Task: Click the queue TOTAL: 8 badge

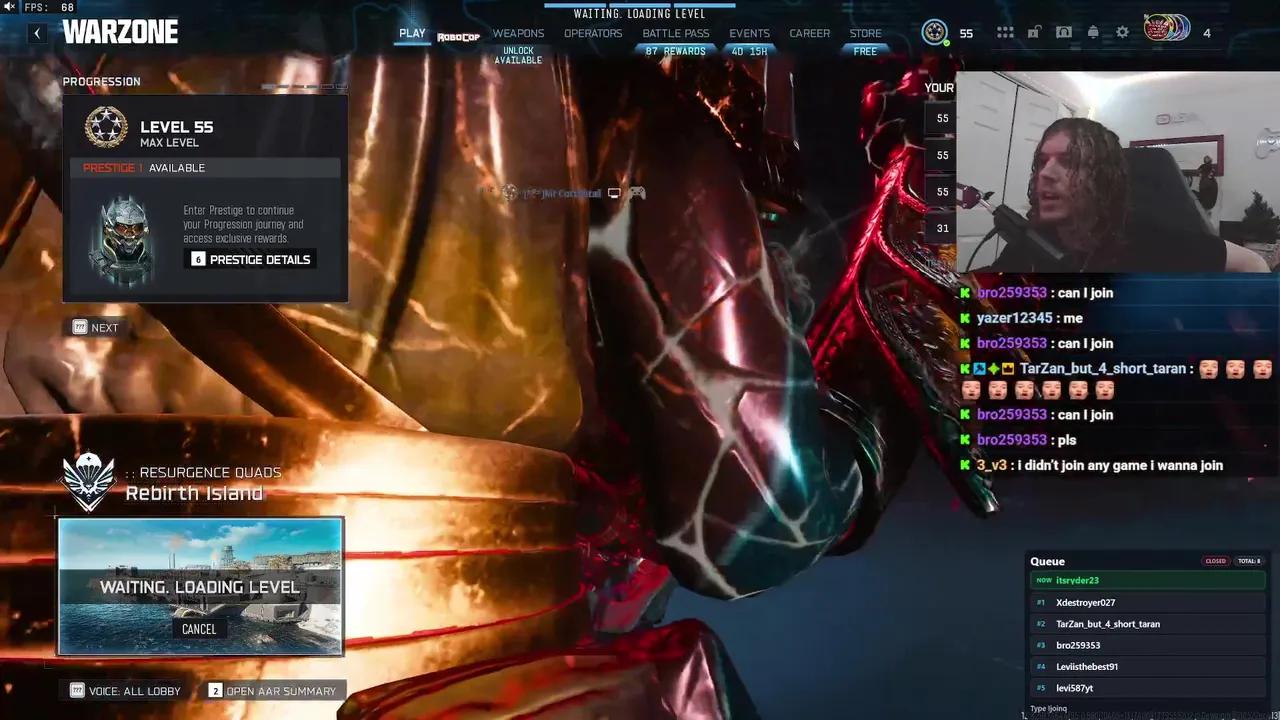Action: pos(1248,561)
